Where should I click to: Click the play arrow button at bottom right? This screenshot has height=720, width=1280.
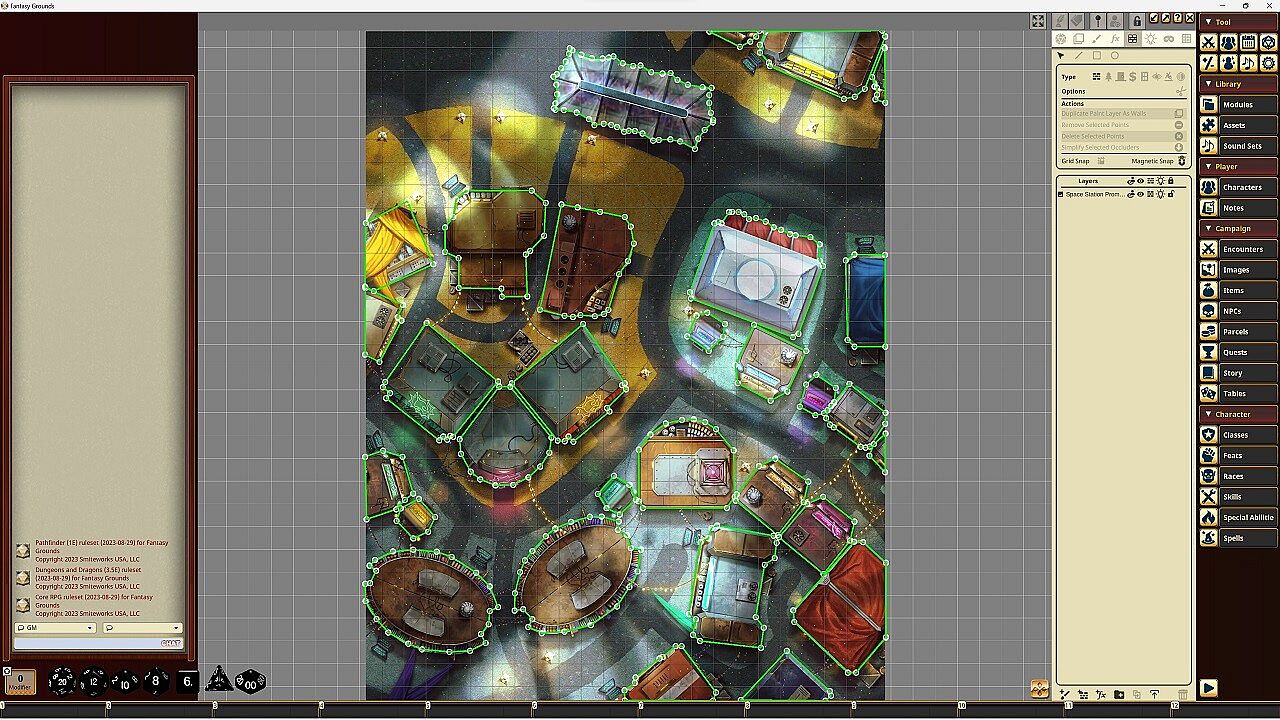click(1208, 688)
